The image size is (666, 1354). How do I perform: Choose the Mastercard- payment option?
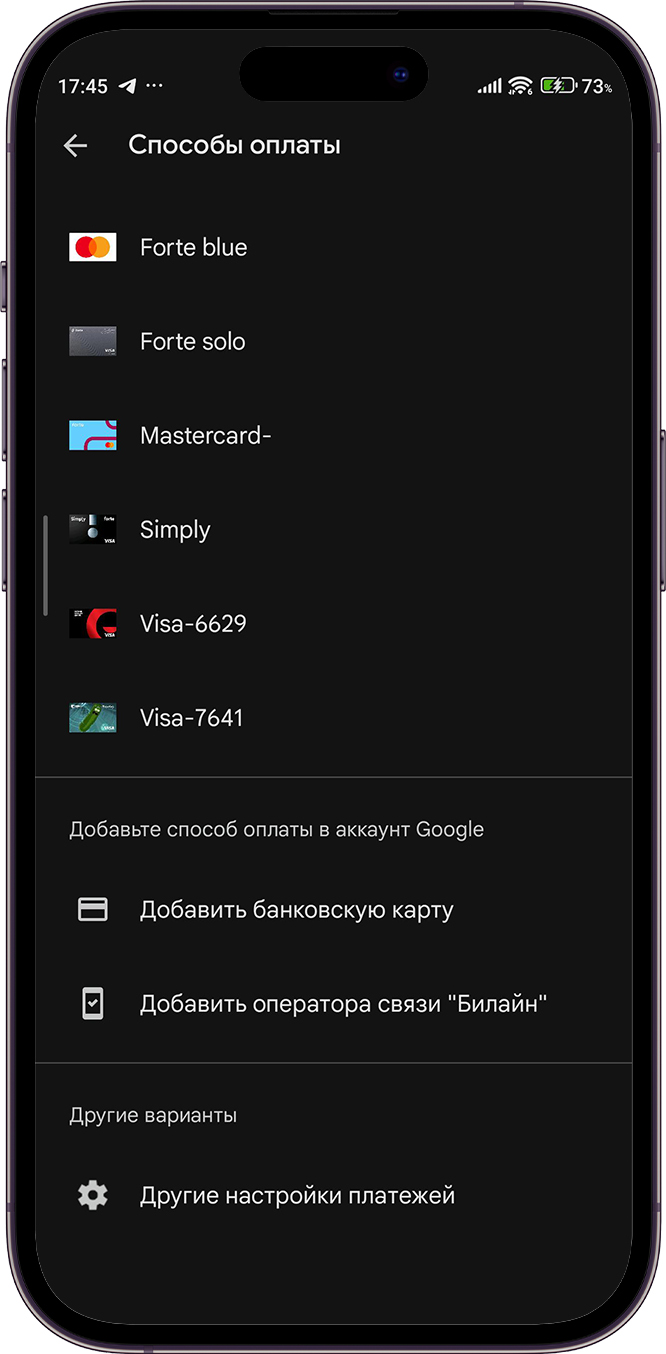pos(334,435)
